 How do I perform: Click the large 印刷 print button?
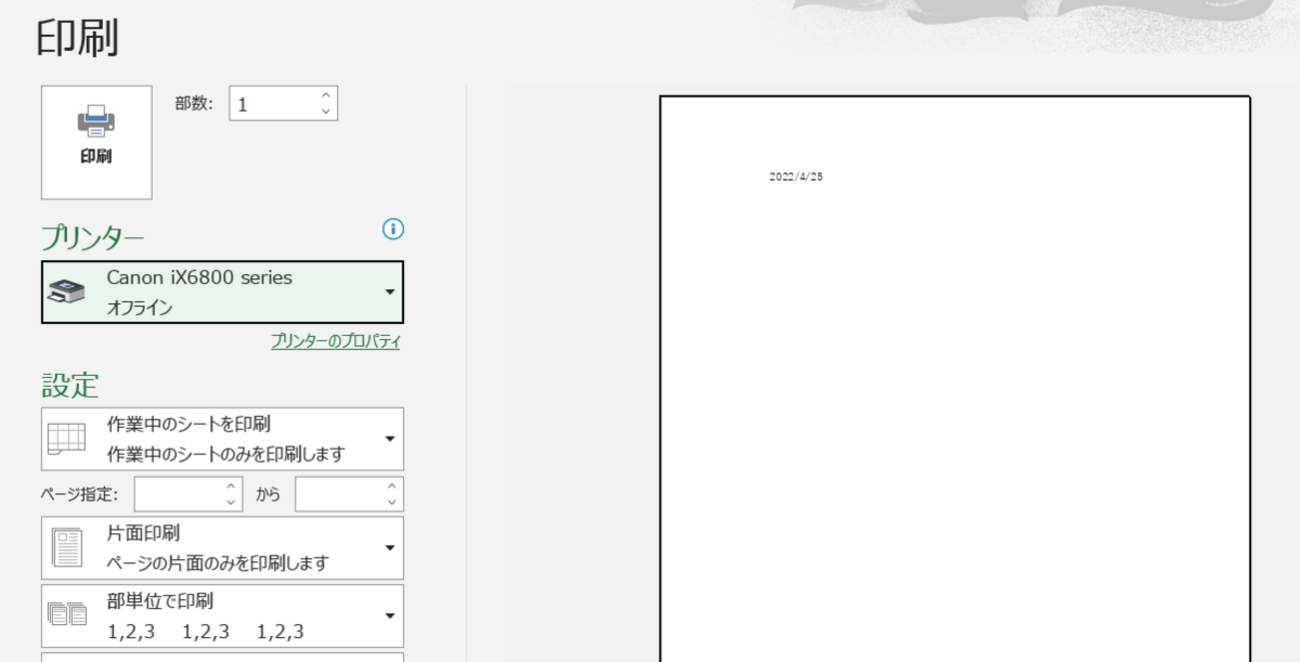tap(96, 142)
